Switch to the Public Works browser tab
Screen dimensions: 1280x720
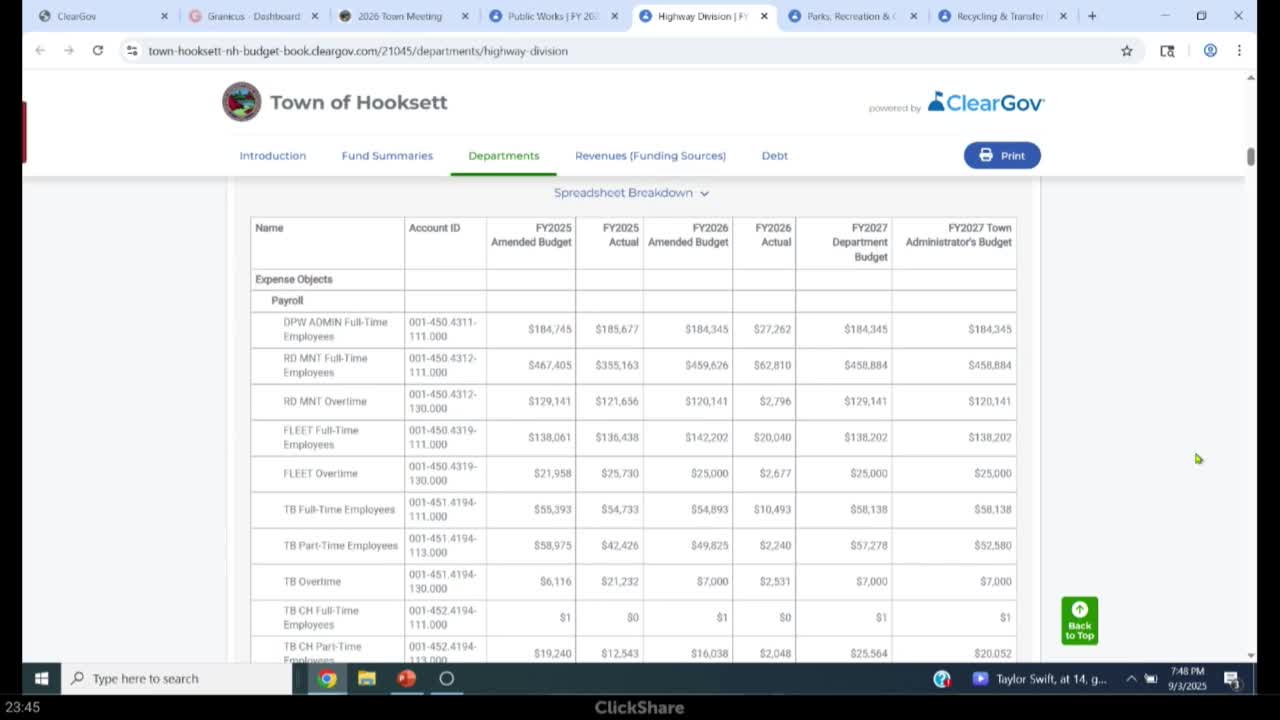point(552,16)
